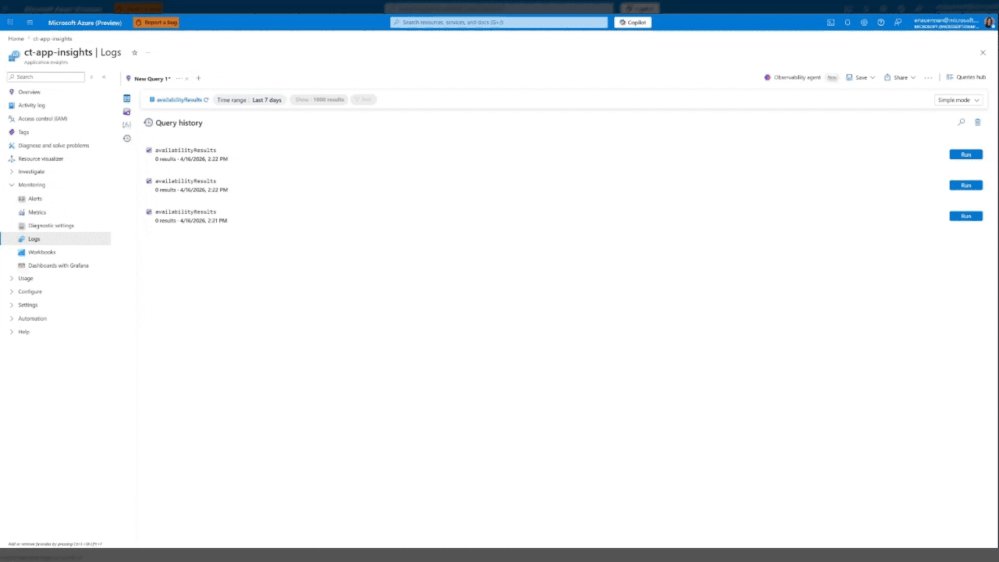Viewport: 999px width, 562px height.
Task: Click the Query history heading
Action: 178,123
